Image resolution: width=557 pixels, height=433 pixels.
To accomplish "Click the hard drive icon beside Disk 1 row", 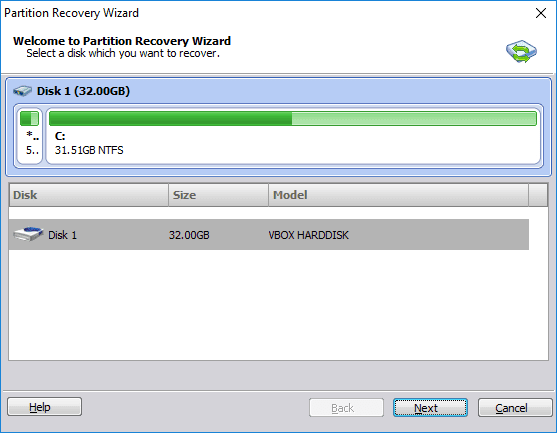I will [28, 234].
